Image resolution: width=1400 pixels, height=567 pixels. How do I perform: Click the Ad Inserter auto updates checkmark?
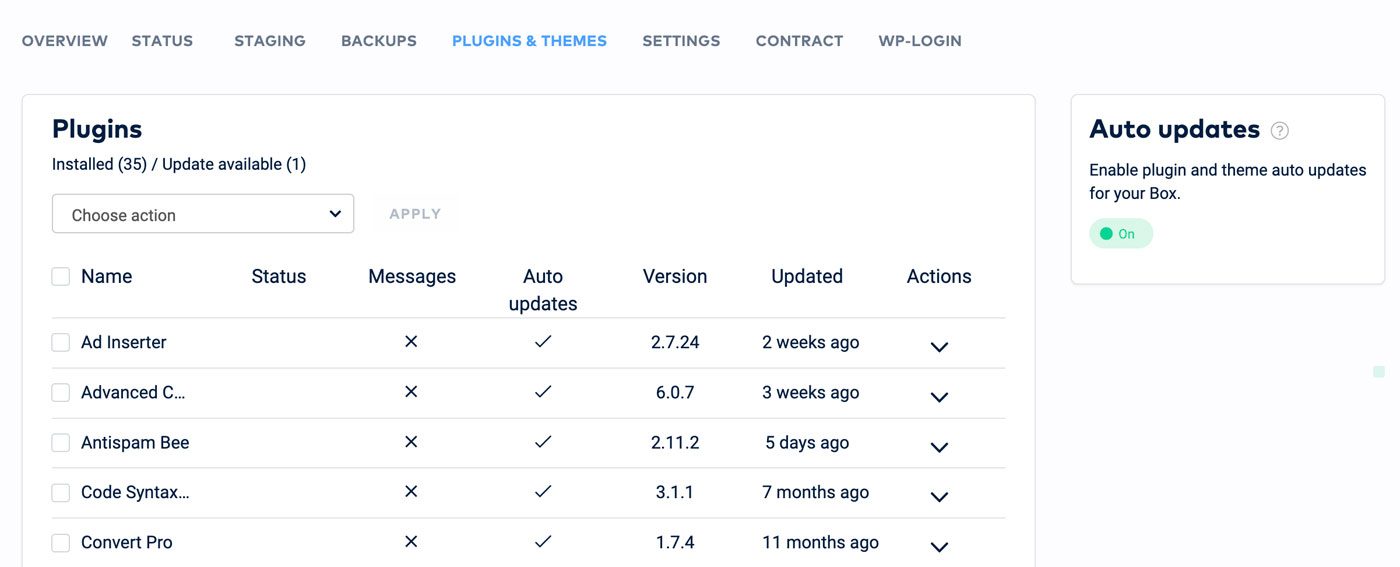(x=543, y=342)
